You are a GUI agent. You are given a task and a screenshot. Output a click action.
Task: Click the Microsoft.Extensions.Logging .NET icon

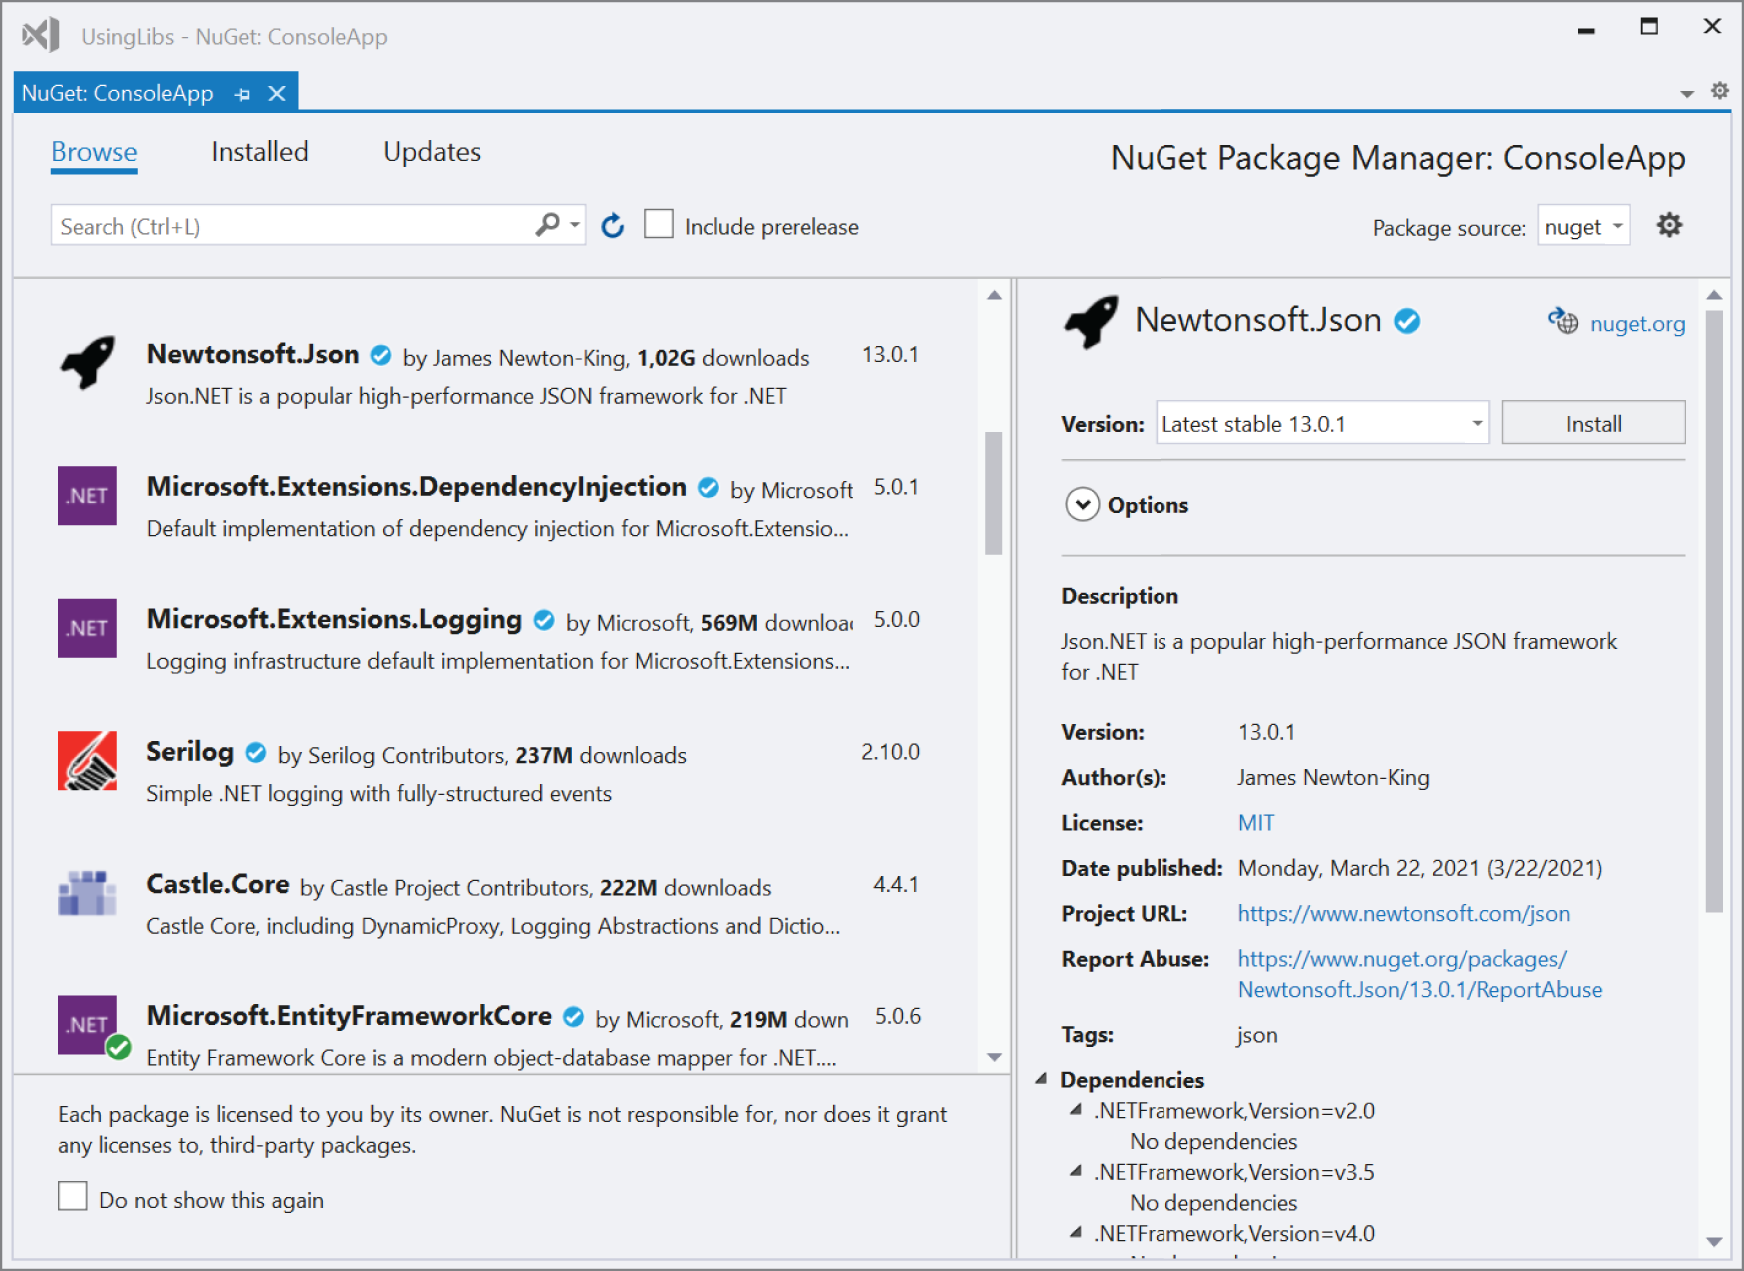88,628
